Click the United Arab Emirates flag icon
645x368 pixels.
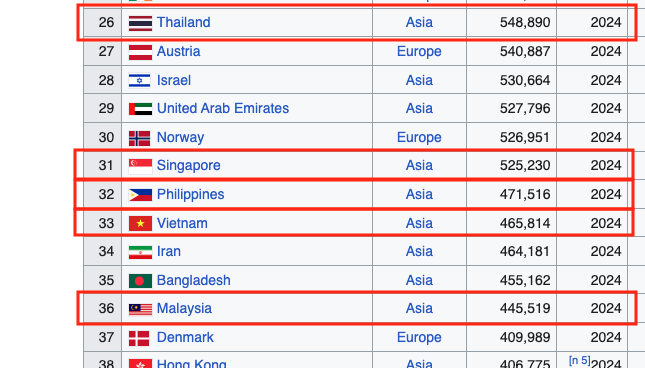[140, 109]
